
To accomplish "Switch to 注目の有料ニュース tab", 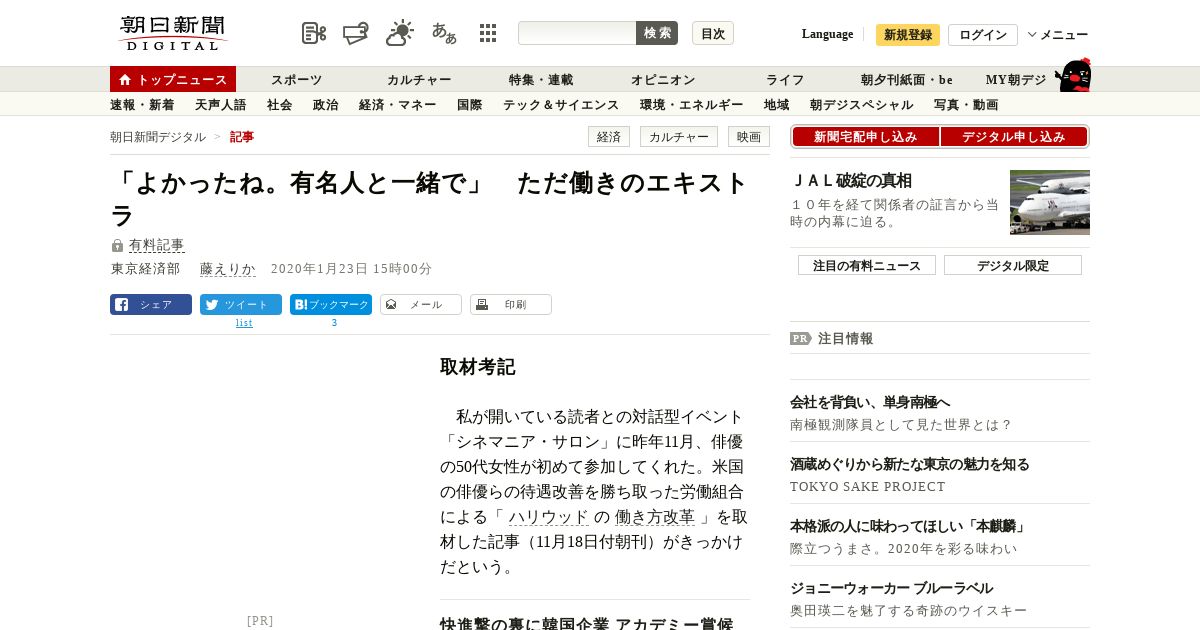I will [x=867, y=265].
